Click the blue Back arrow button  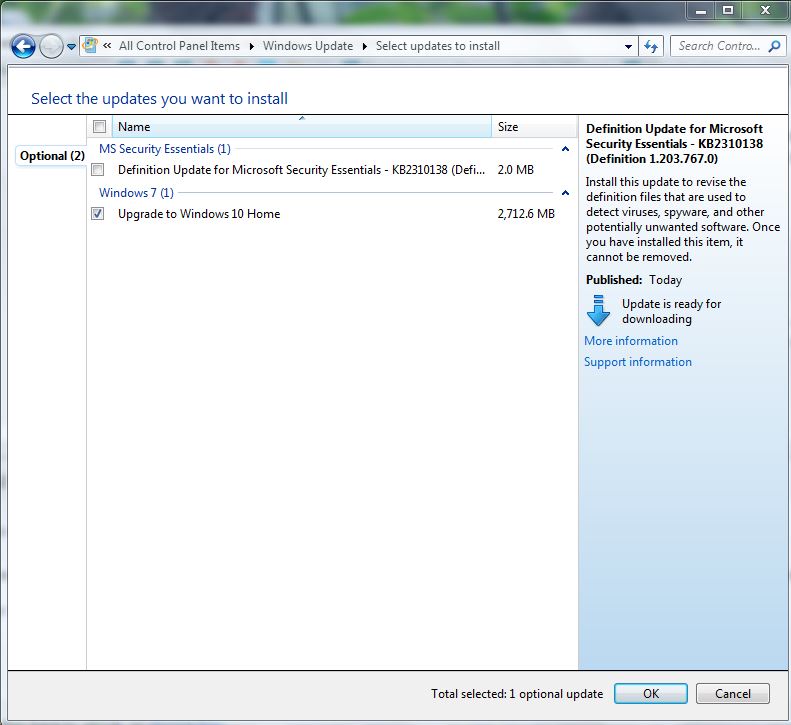pos(23,47)
